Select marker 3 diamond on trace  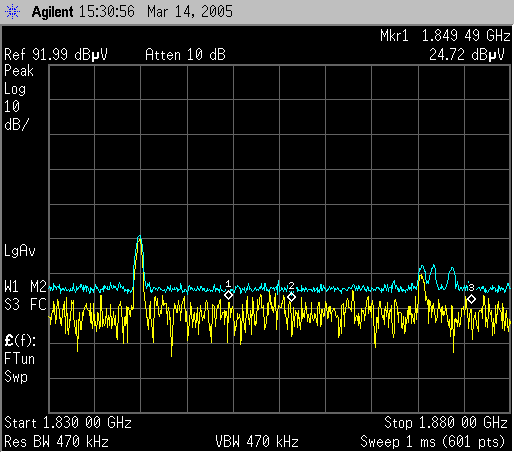coord(471,299)
